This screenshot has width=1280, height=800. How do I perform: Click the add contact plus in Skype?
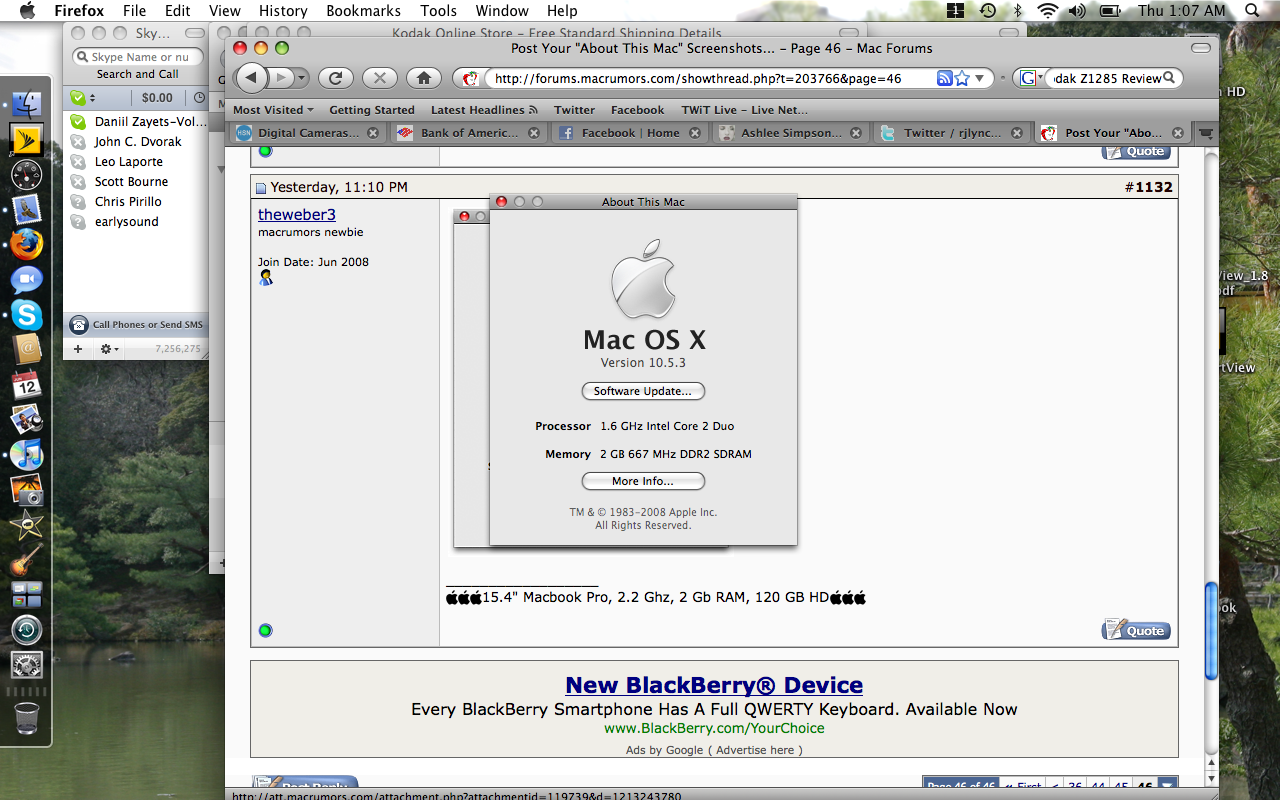click(78, 349)
